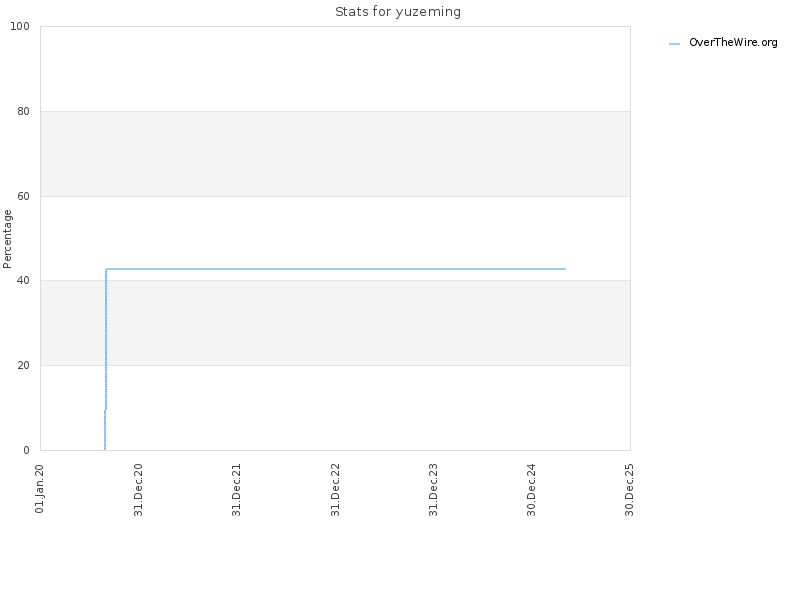Select the 80 y-axis tick label
Image resolution: width=800 pixels, height=600 pixels.
[23, 111]
